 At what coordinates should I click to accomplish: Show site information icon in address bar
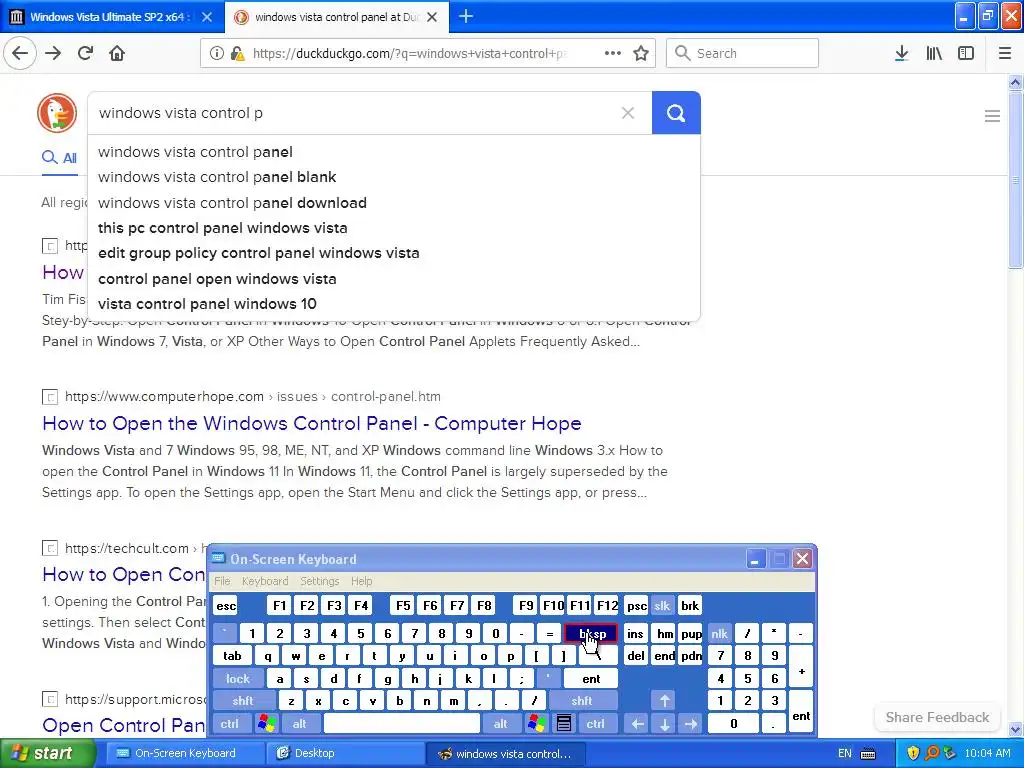(x=216, y=53)
